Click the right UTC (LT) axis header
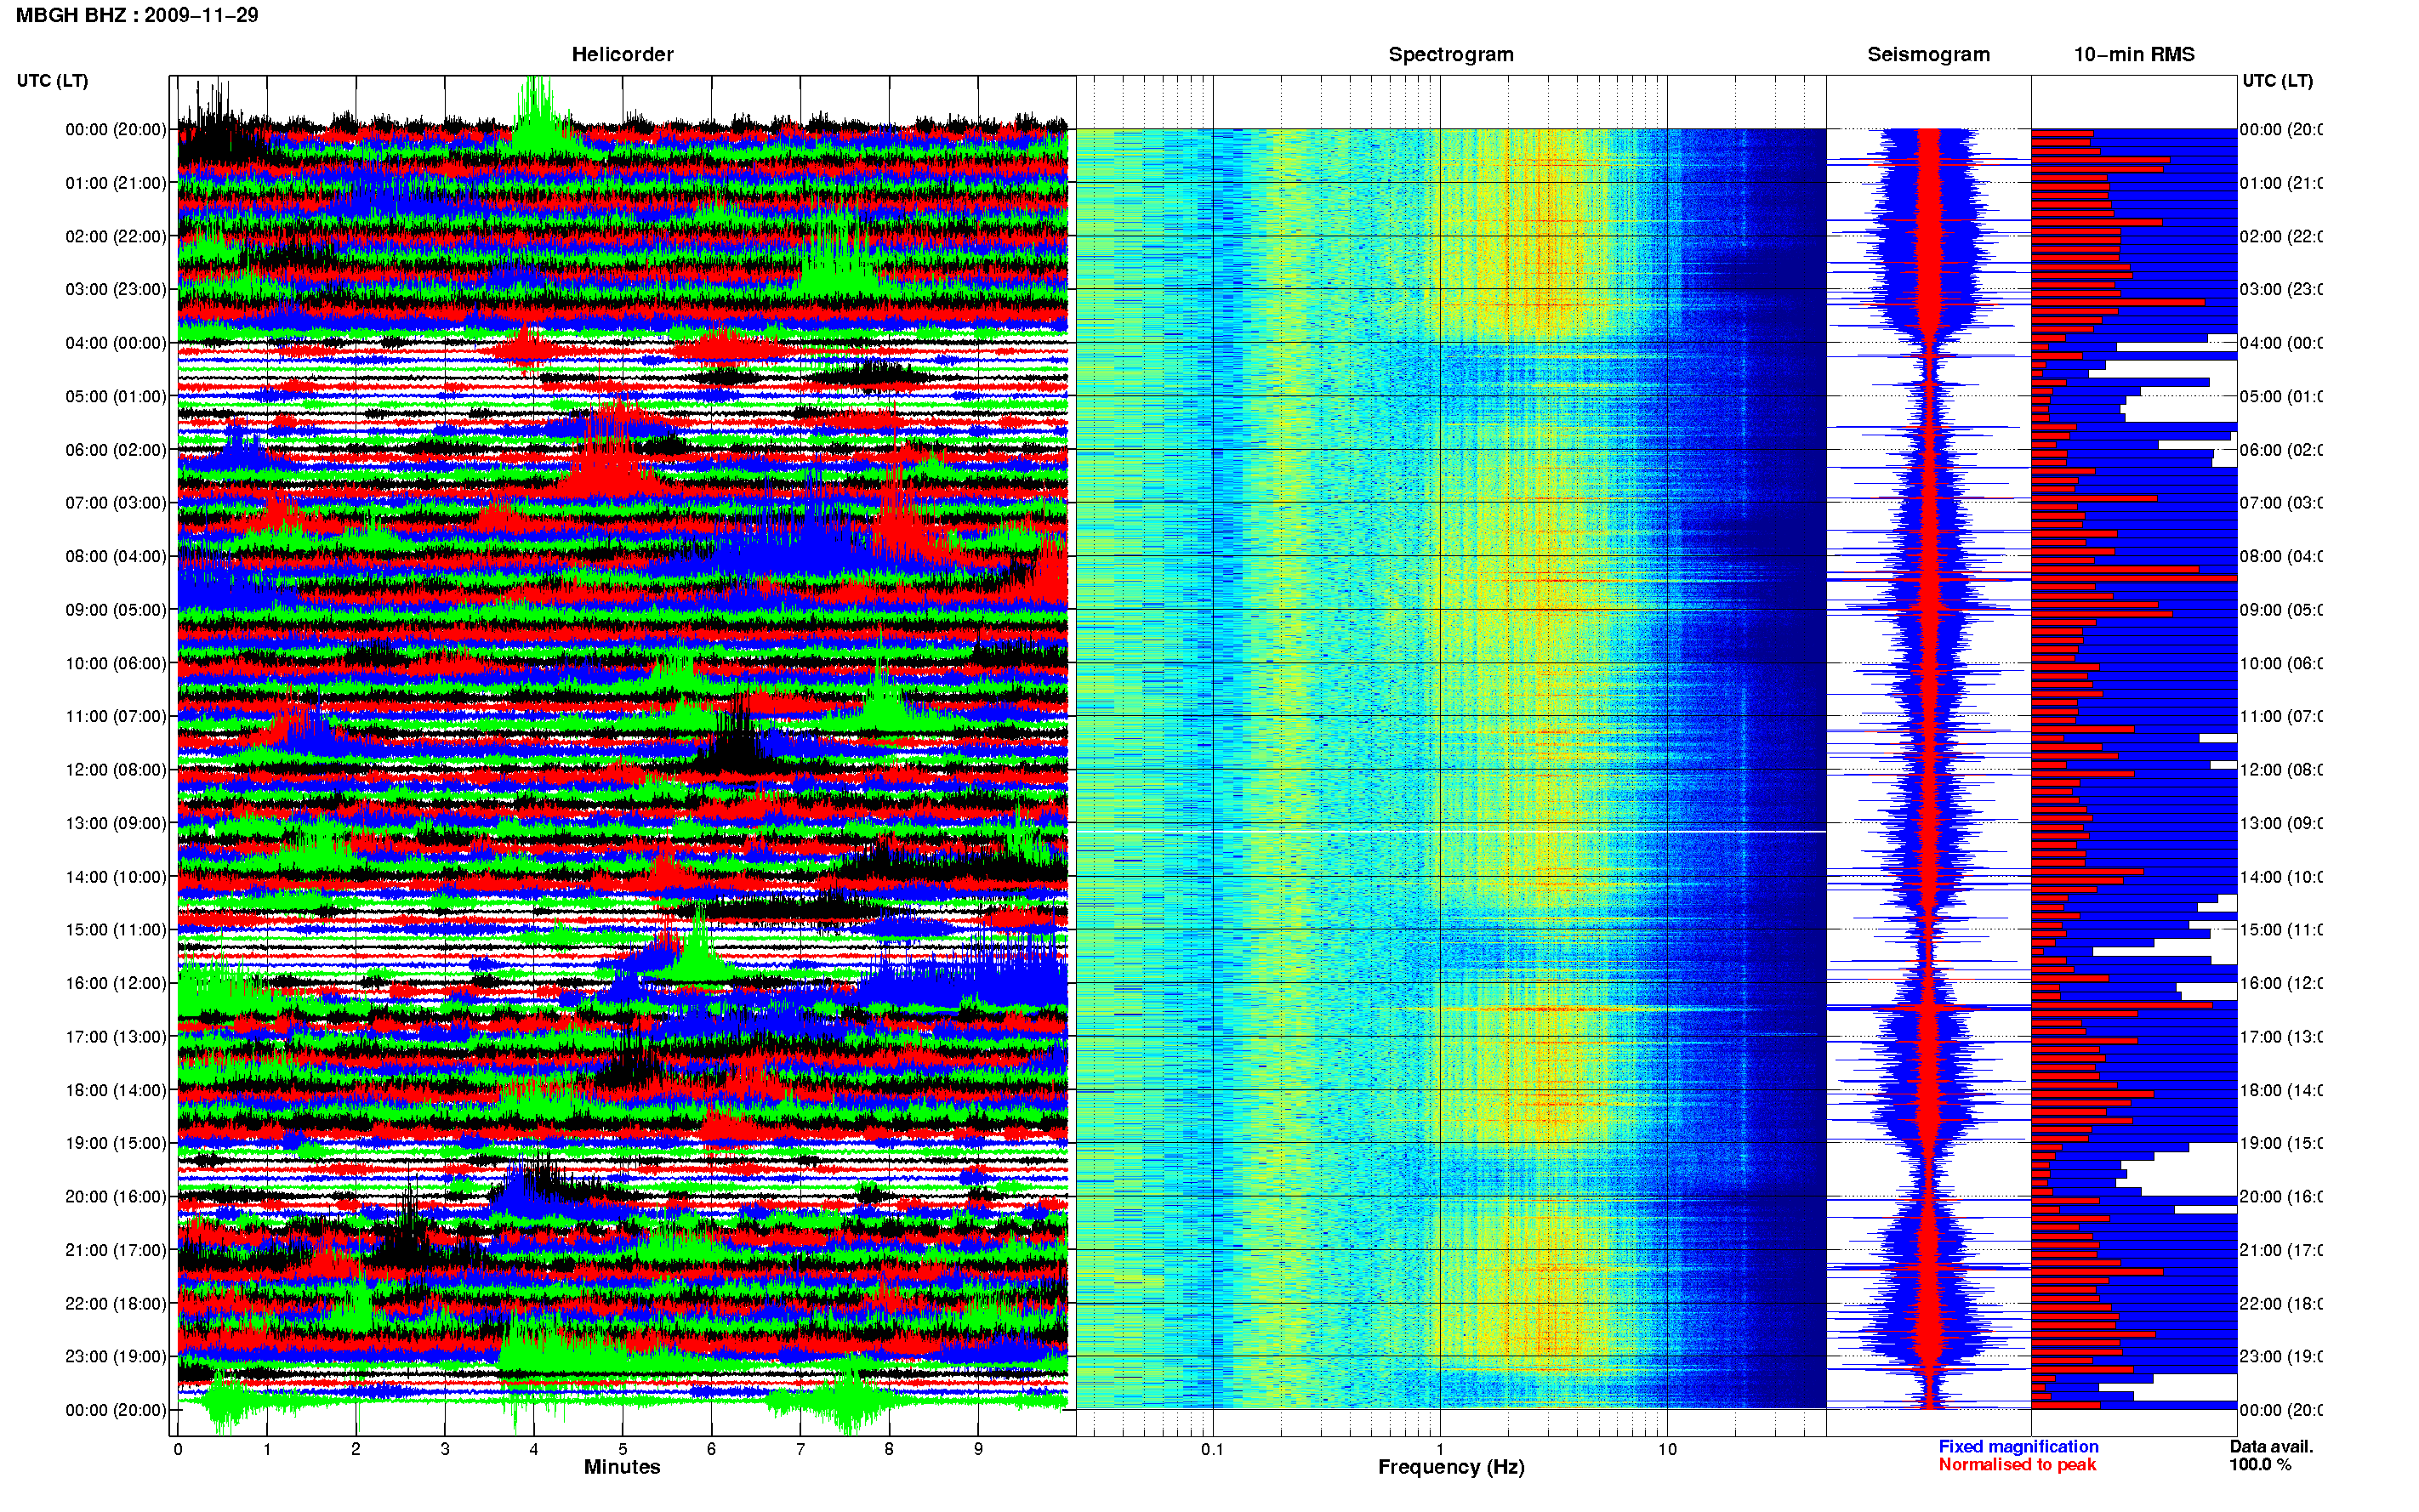The image size is (2419, 1512). tap(2277, 81)
